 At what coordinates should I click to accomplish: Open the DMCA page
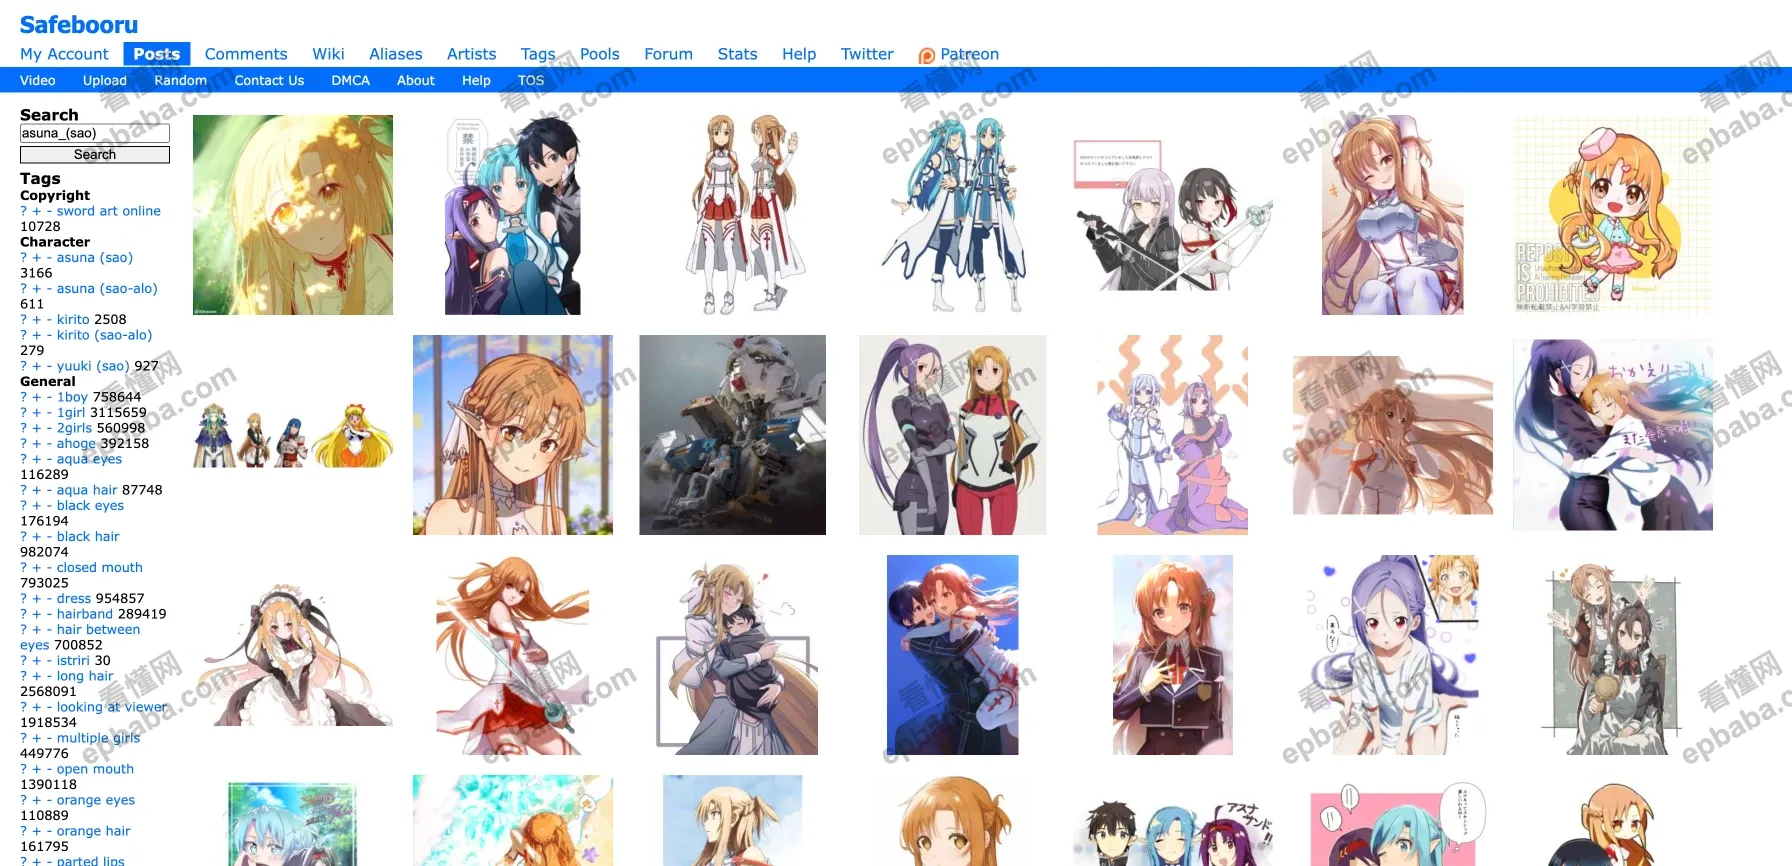[351, 80]
